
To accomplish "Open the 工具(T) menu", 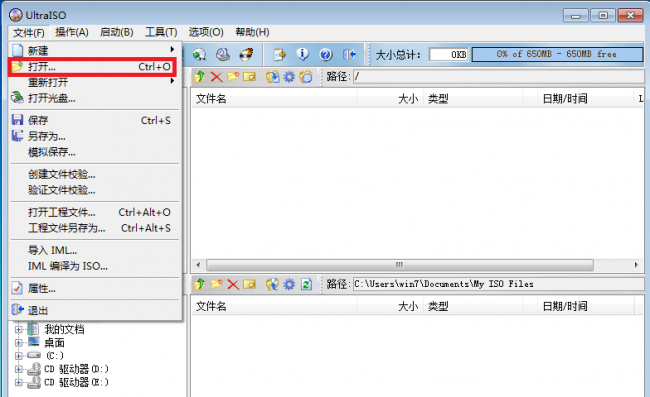I will tap(161, 32).
